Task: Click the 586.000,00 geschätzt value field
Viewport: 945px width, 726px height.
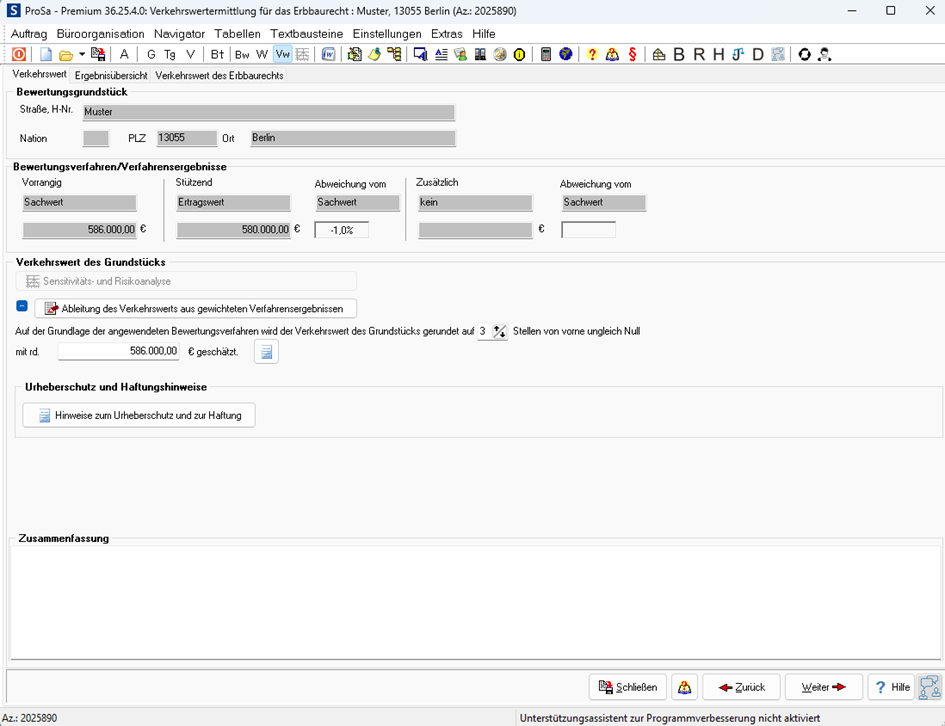Action: point(119,351)
